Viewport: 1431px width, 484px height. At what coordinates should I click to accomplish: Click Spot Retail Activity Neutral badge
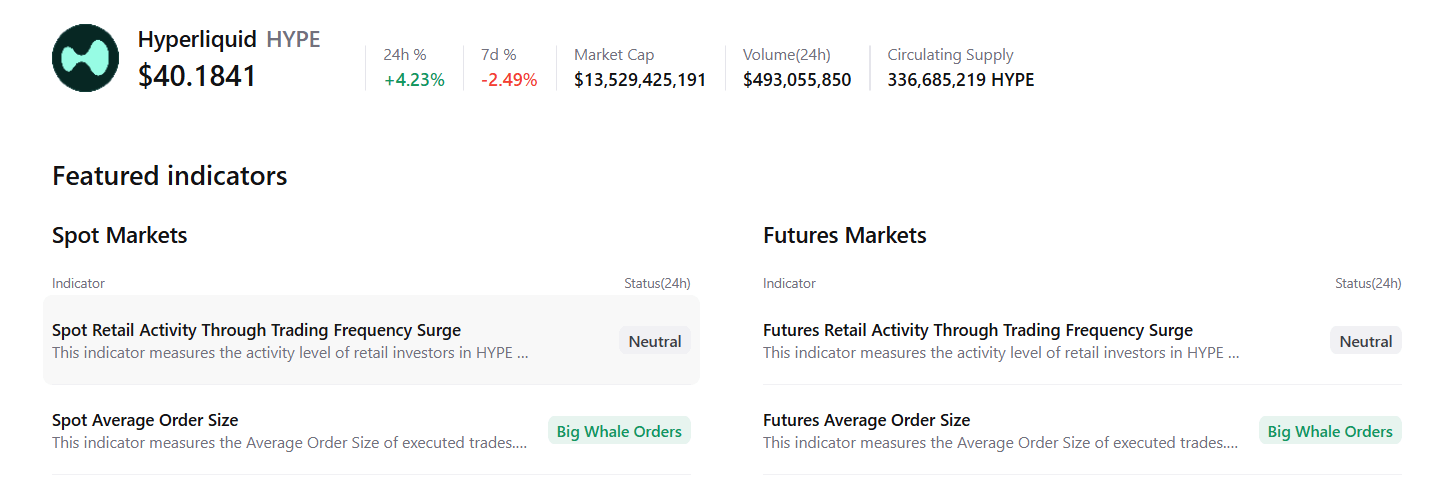pos(654,341)
